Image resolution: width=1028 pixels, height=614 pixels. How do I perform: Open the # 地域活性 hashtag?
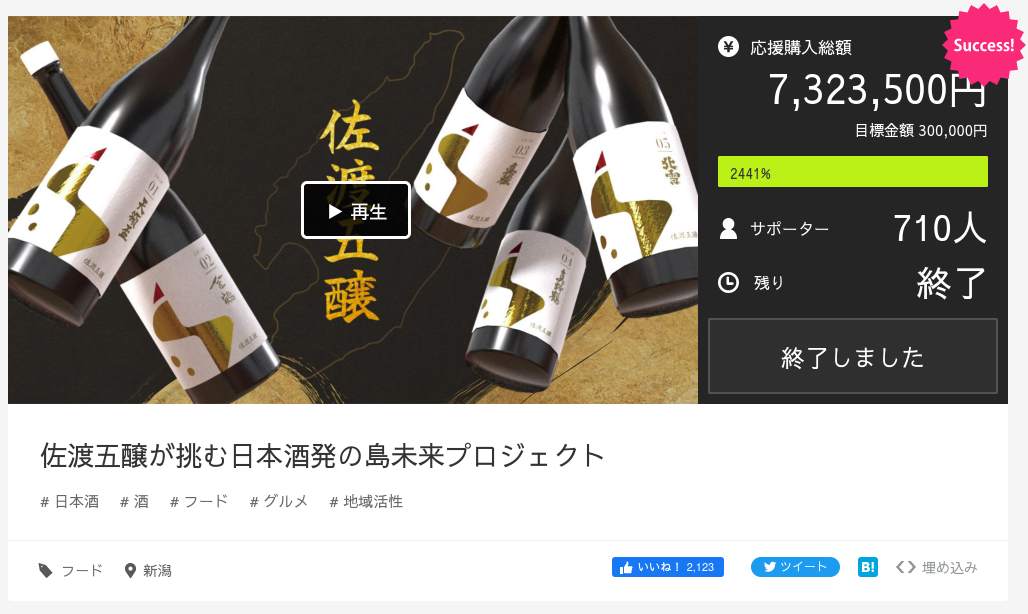[x=366, y=502]
